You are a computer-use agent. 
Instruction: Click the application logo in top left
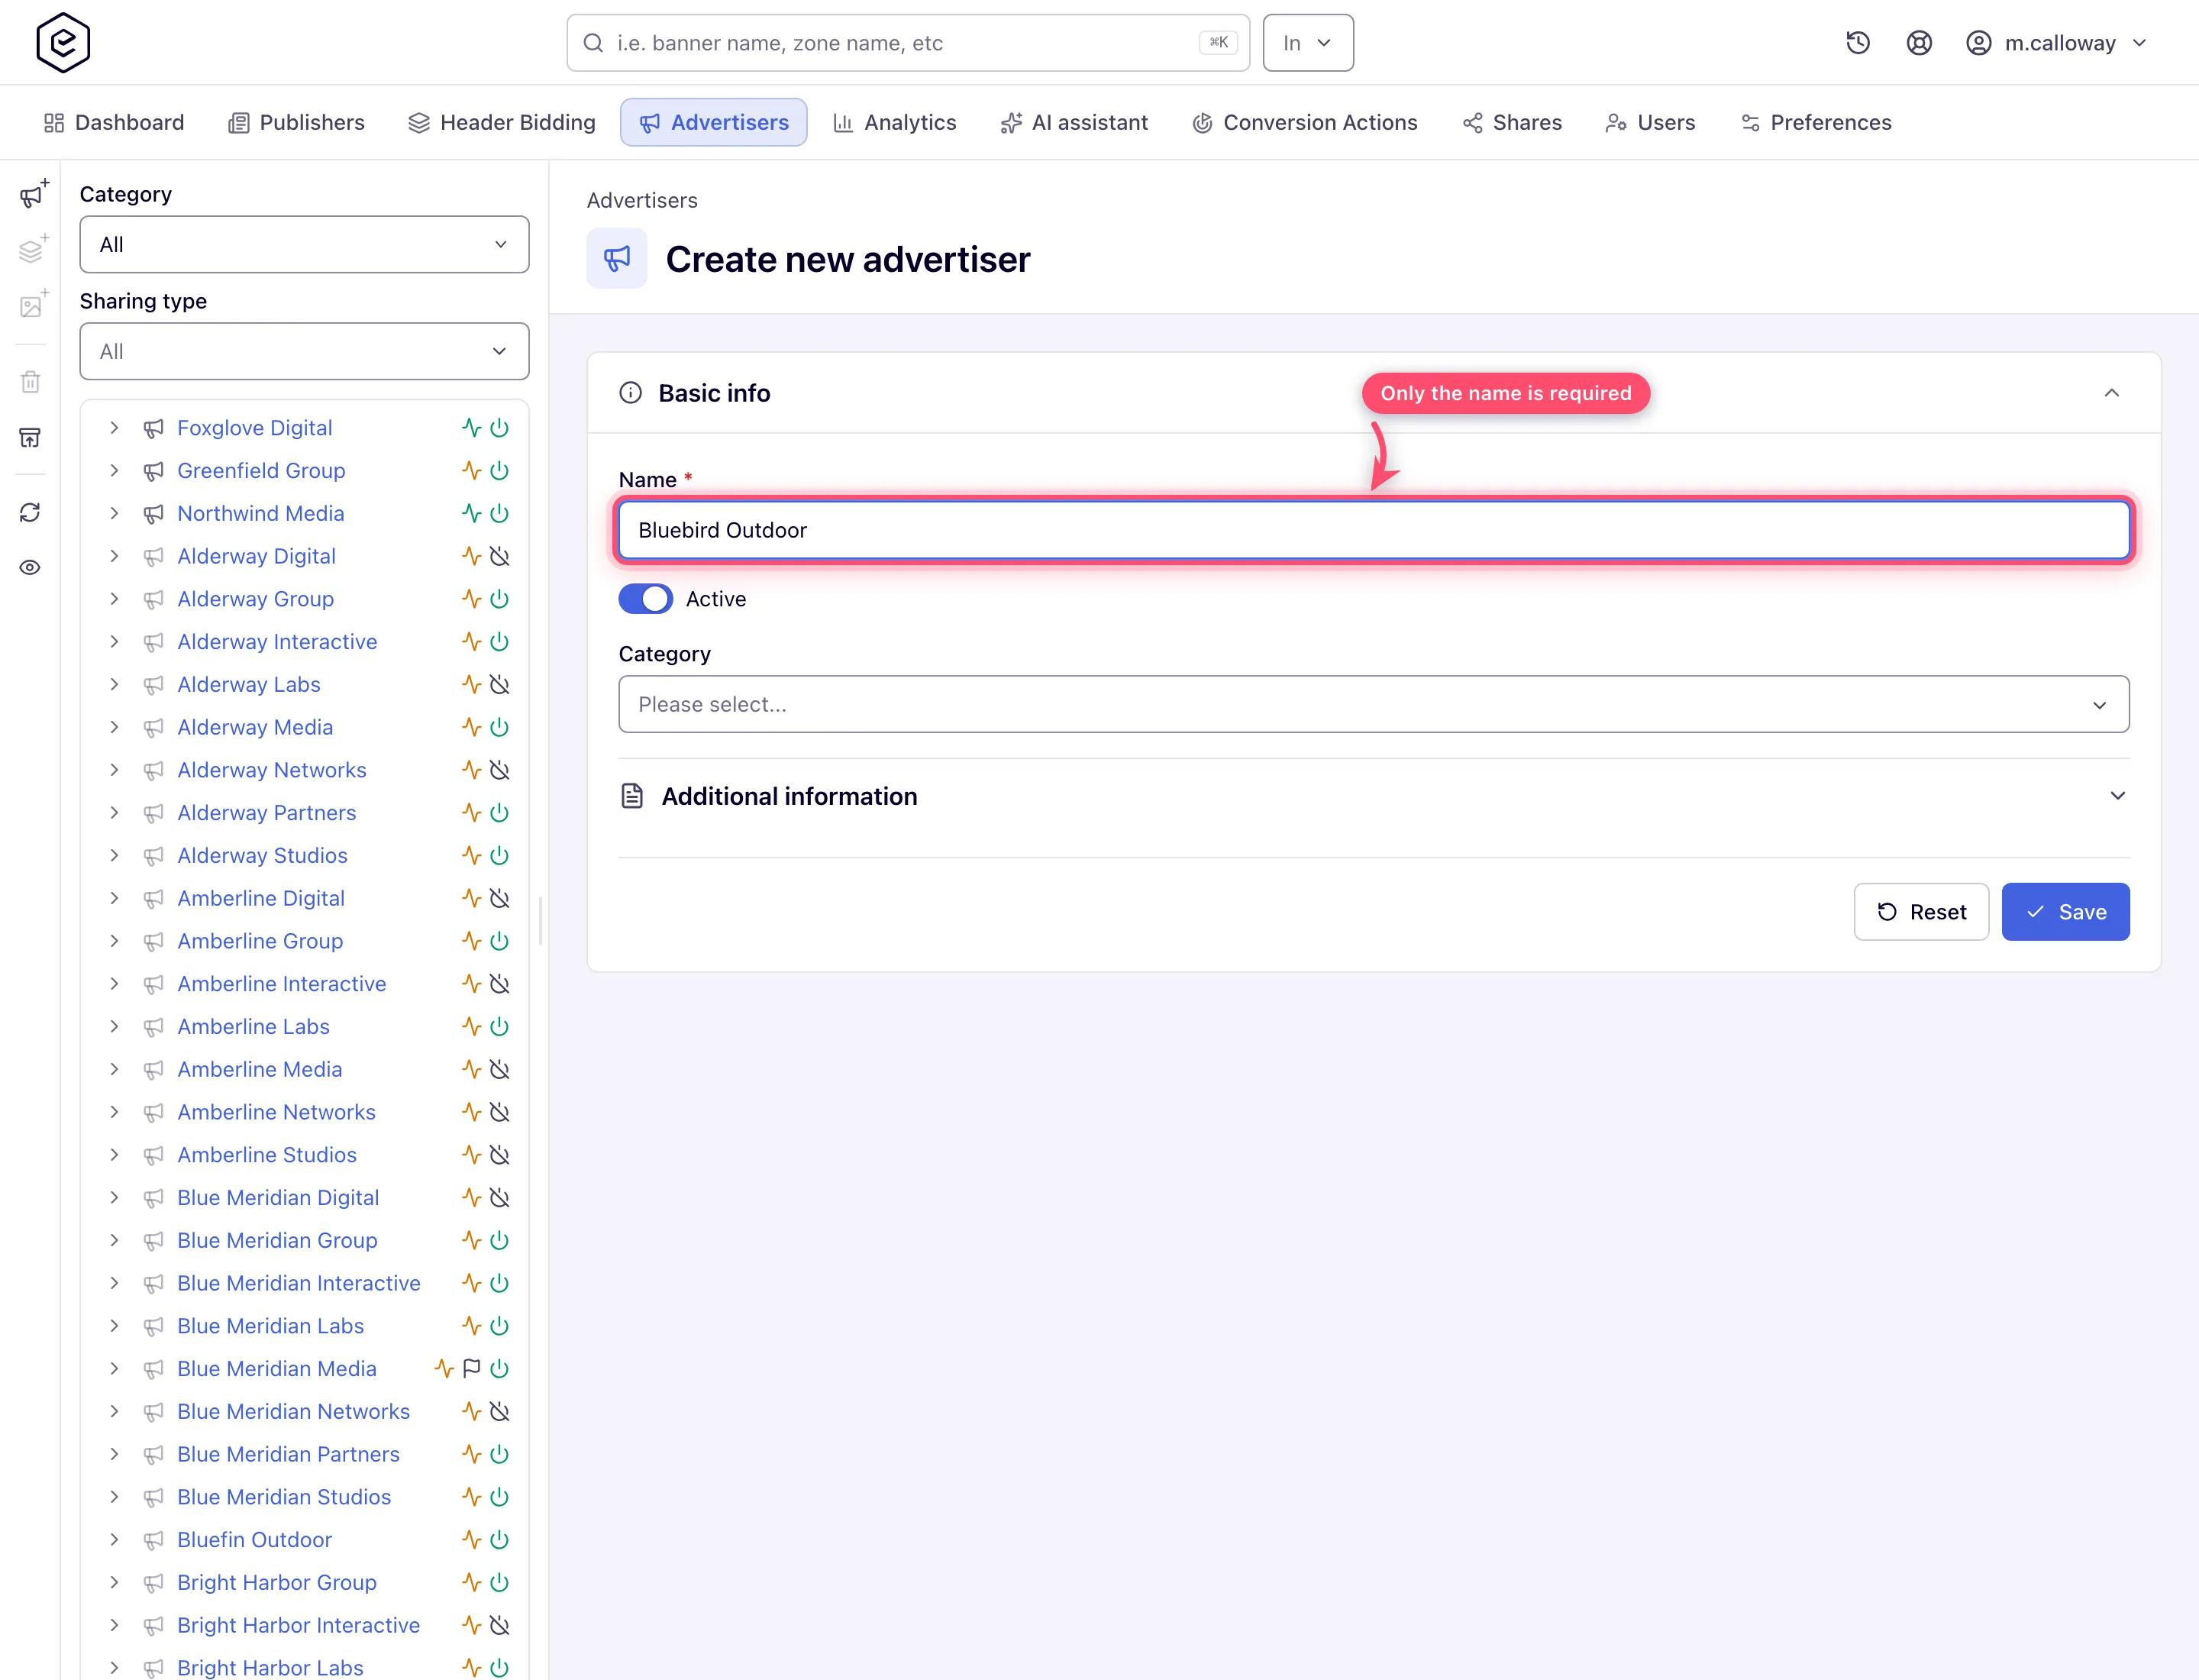pyautogui.click(x=63, y=43)
